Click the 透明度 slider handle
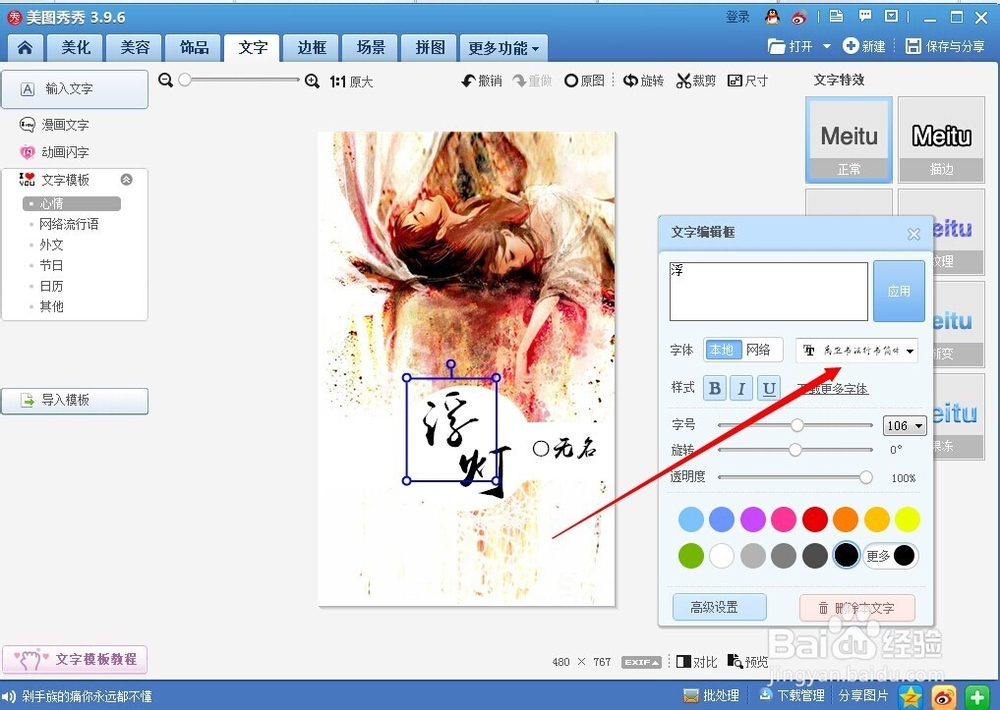The height and width of the screenshot is (710, 1000). (x=865, y=477)
